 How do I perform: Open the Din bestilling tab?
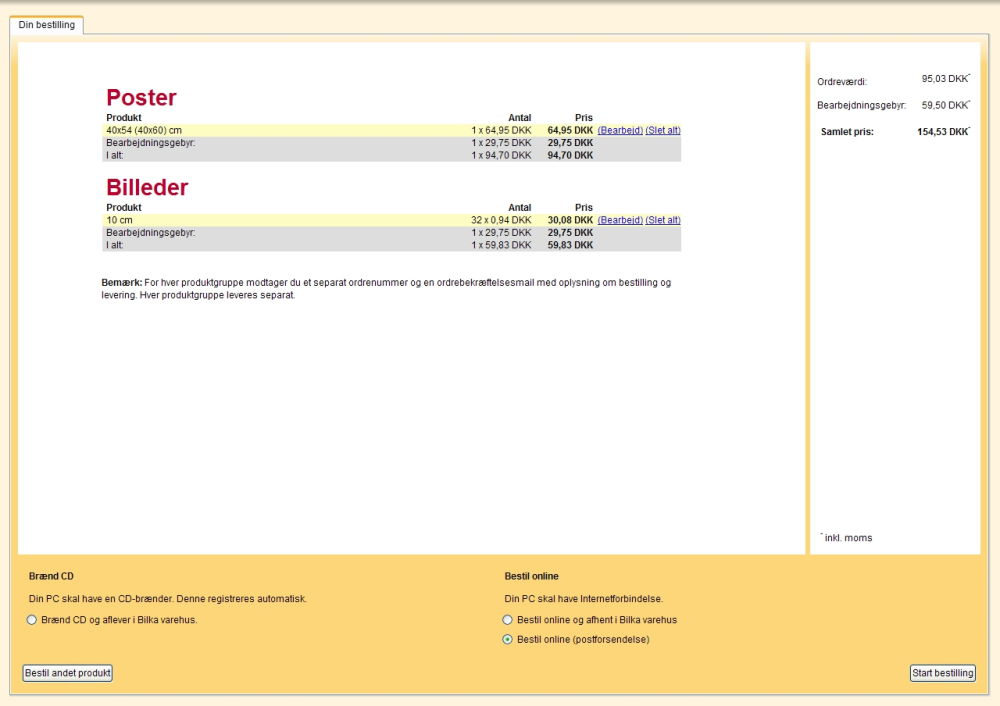[47, 25]
